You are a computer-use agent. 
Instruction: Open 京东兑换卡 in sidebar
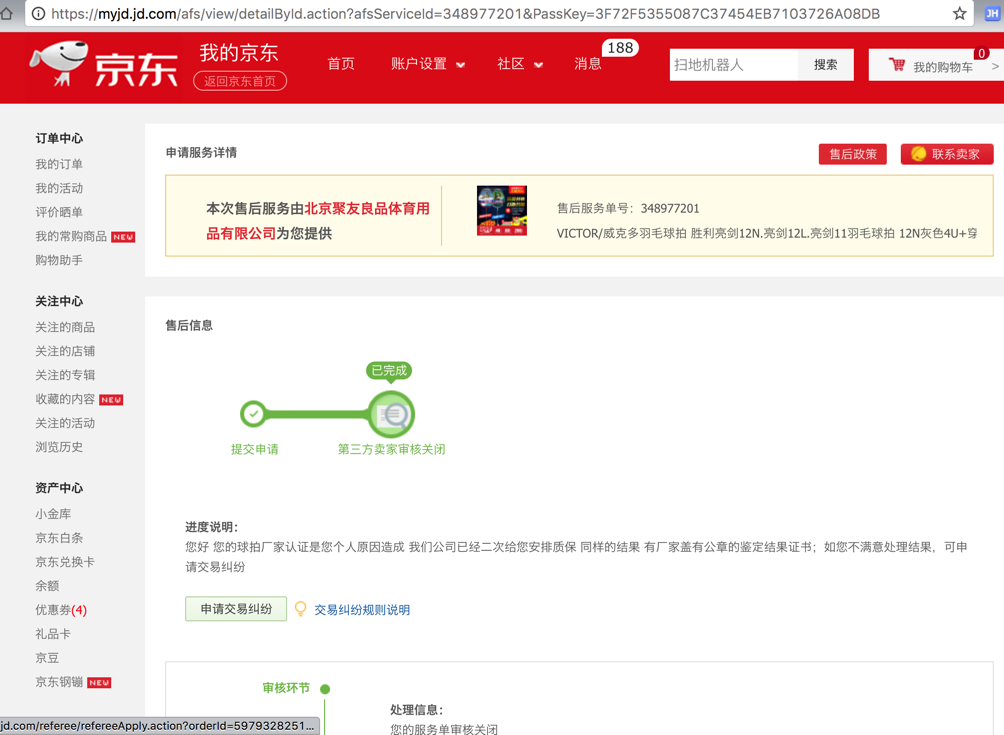coord(65,562)
